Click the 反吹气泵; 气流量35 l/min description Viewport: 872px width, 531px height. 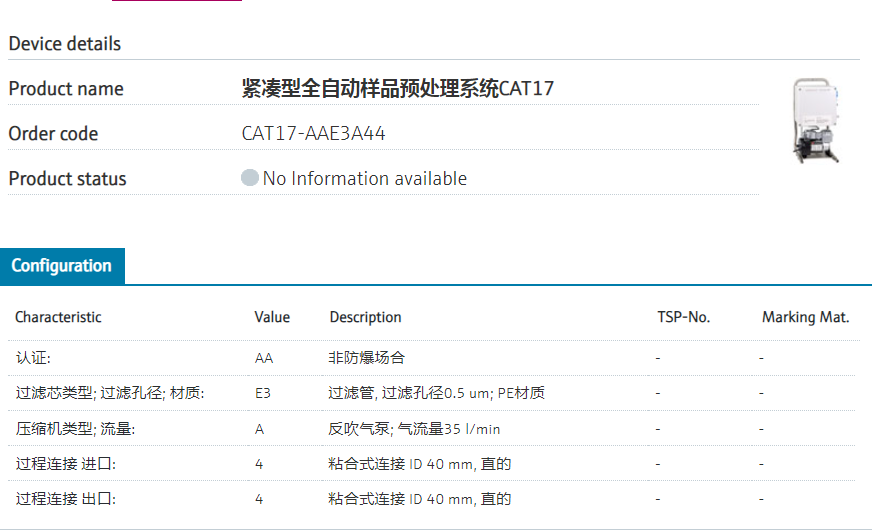coord(414,429)
